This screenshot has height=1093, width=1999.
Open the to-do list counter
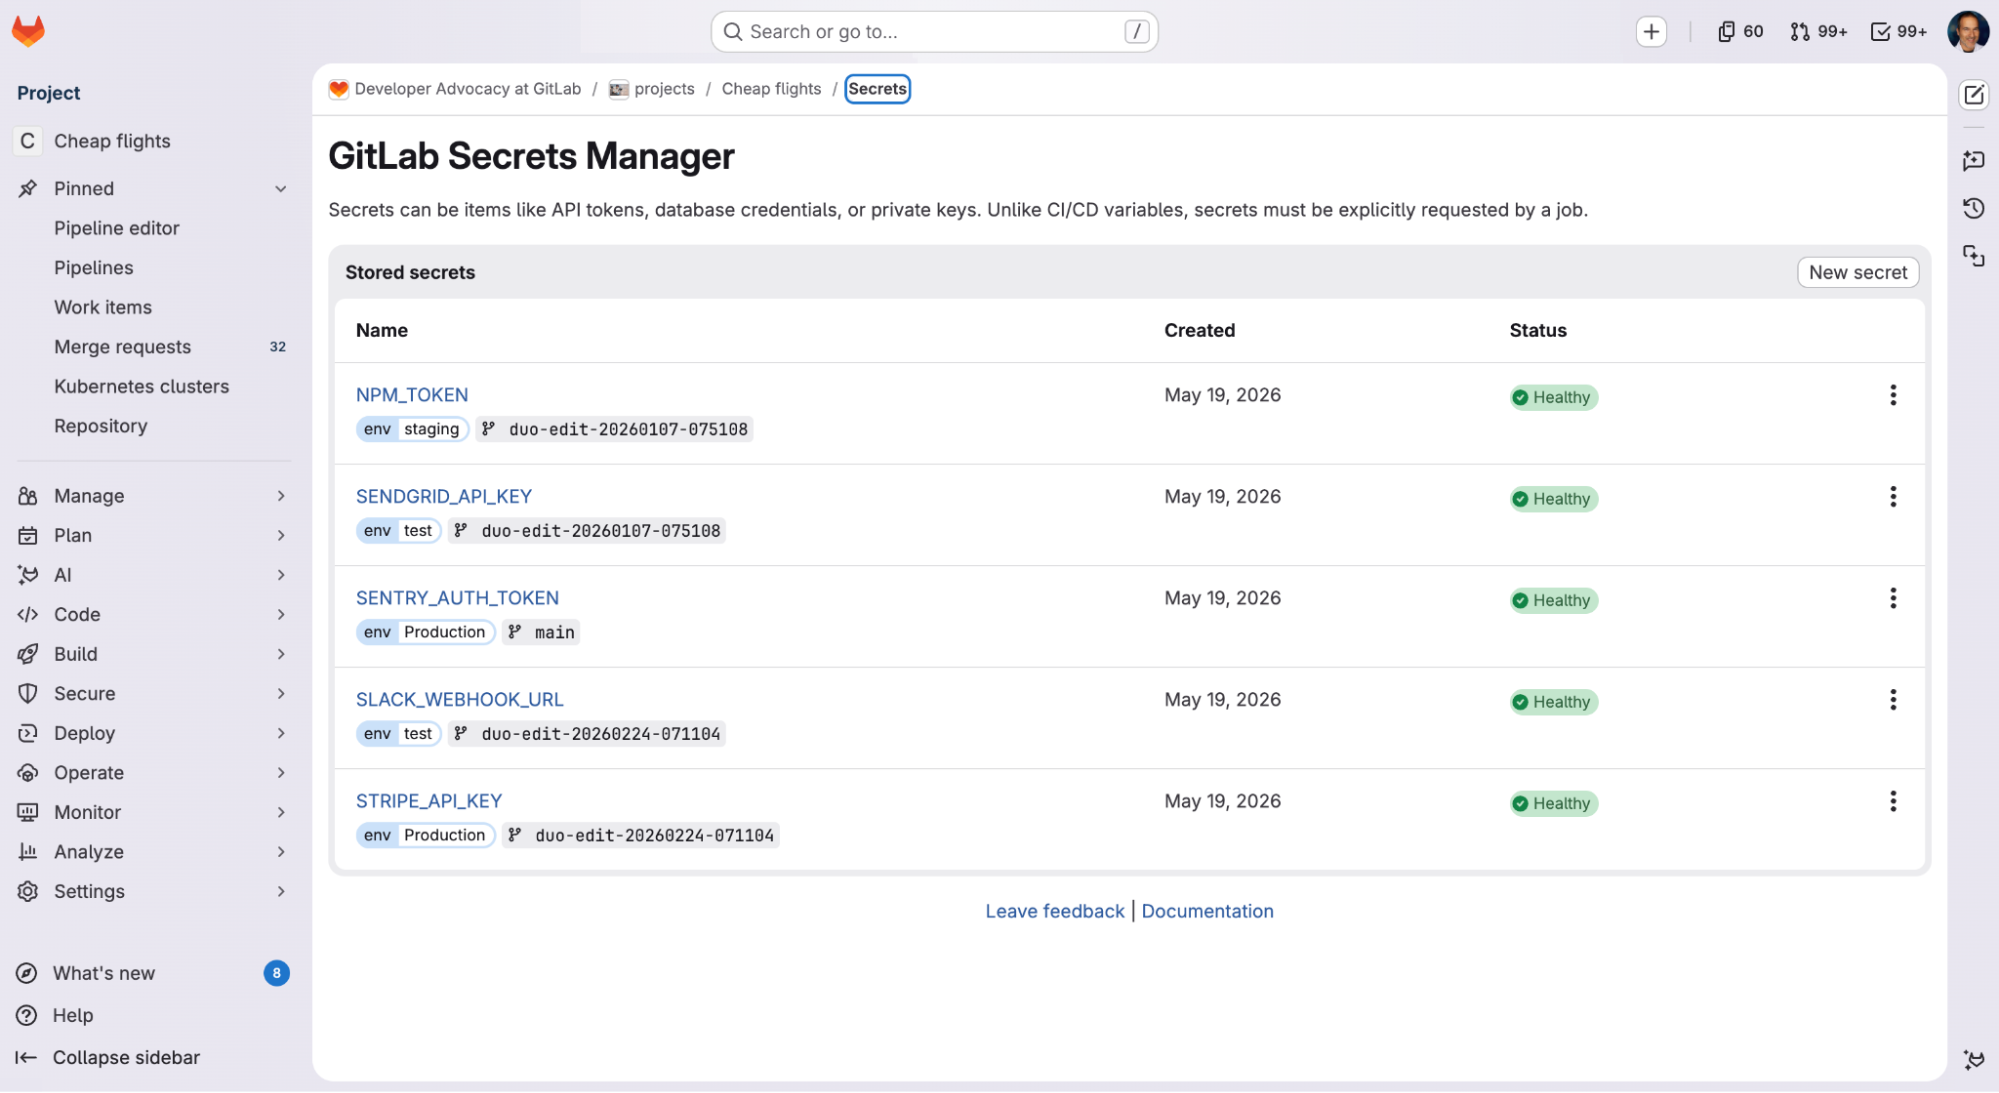click(1898, 32)
